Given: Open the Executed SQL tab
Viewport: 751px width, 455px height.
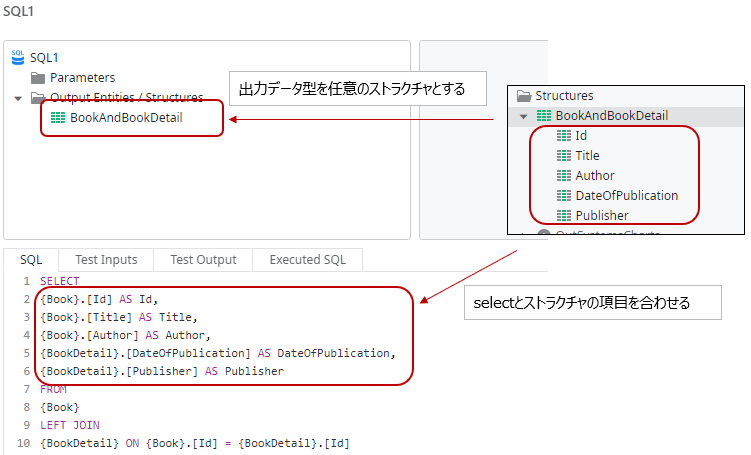Looking at the screenshot, I should tap(307, 260).
